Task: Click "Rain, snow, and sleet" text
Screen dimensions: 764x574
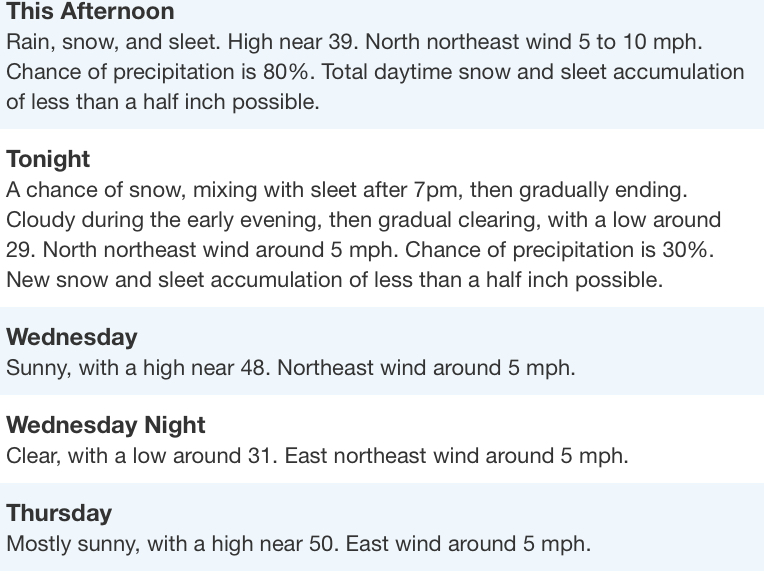Action: [112, 44]
